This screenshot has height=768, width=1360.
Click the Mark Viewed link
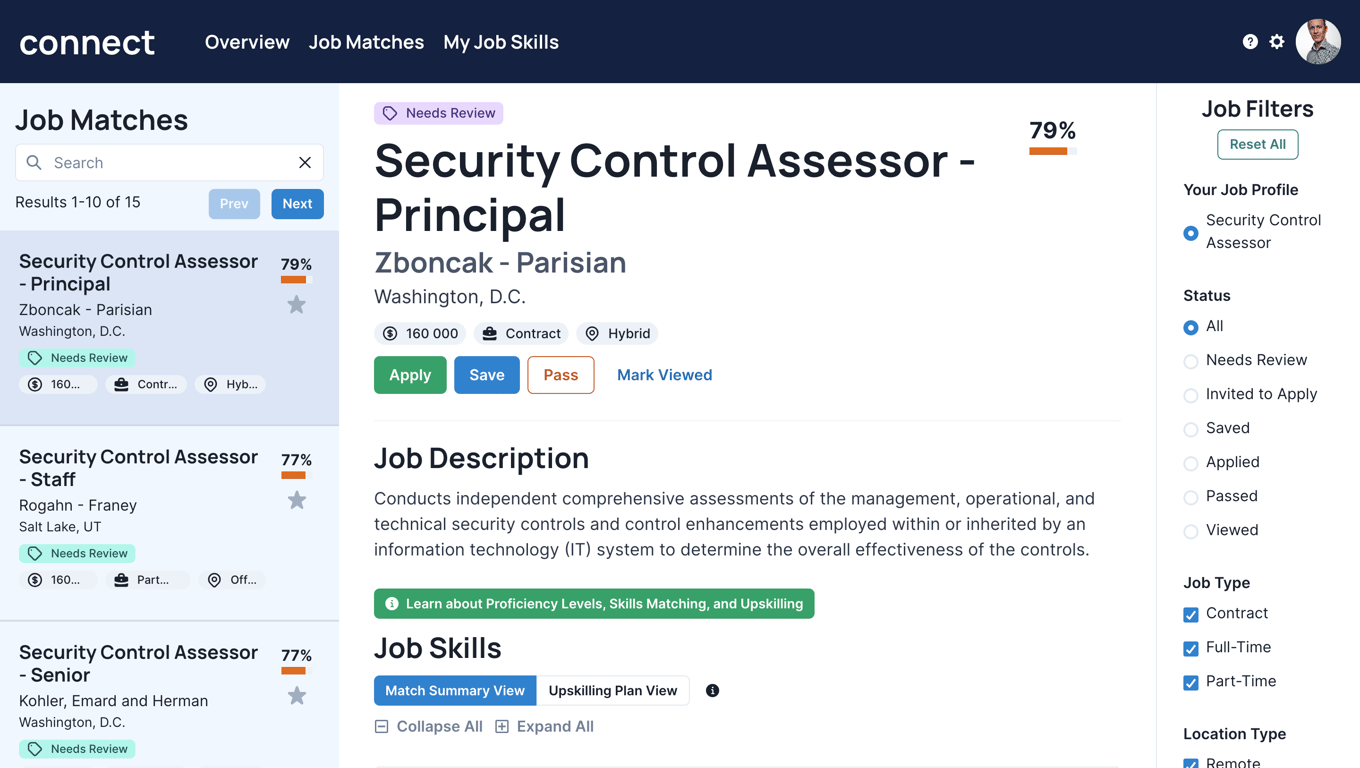click(664, 375)
